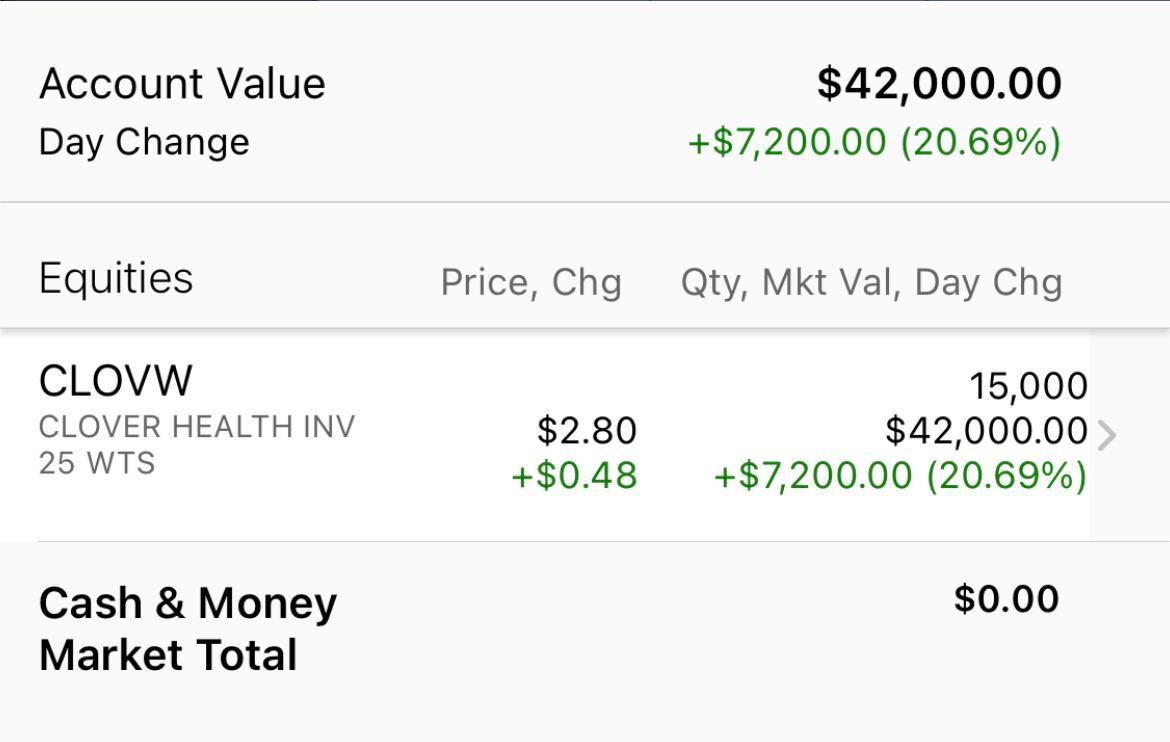Click the account value figure $42,000.00
The width and height of the screenshot is (1170, 742).
(938, 83)
